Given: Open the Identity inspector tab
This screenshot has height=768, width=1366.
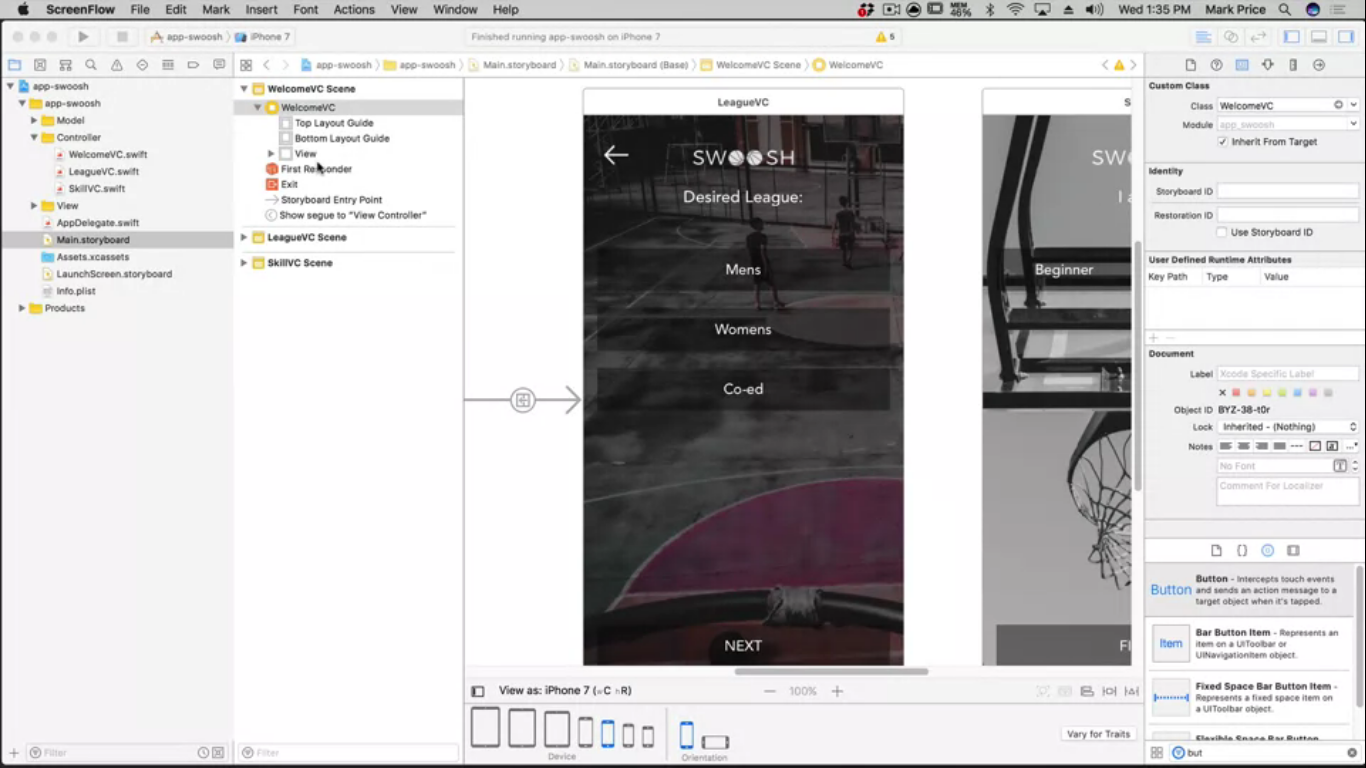Looking at the screenshot, I should [x=1242, y=65].
